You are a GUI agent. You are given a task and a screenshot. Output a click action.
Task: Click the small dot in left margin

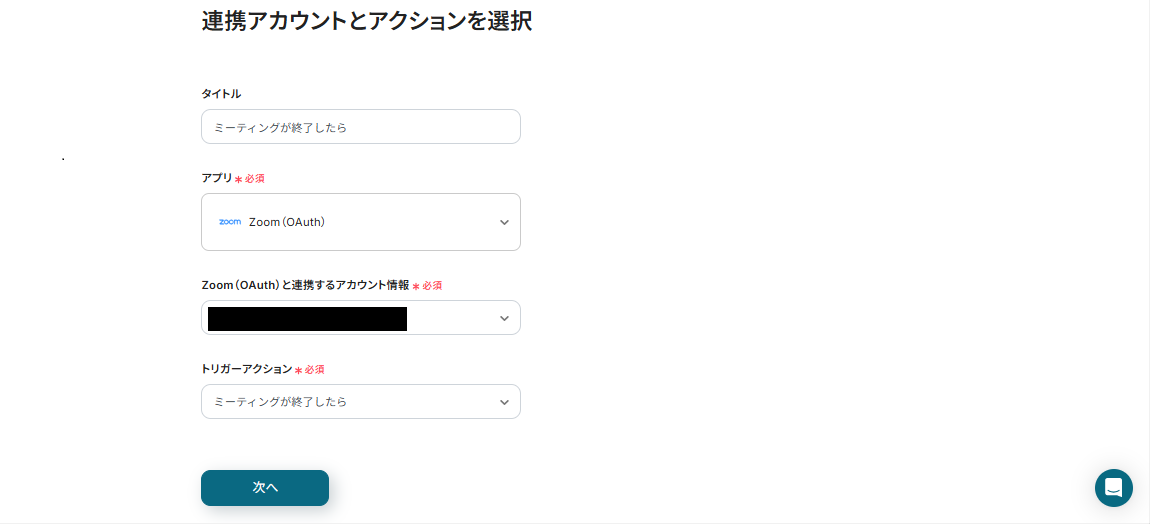click(x=63, y=159)
